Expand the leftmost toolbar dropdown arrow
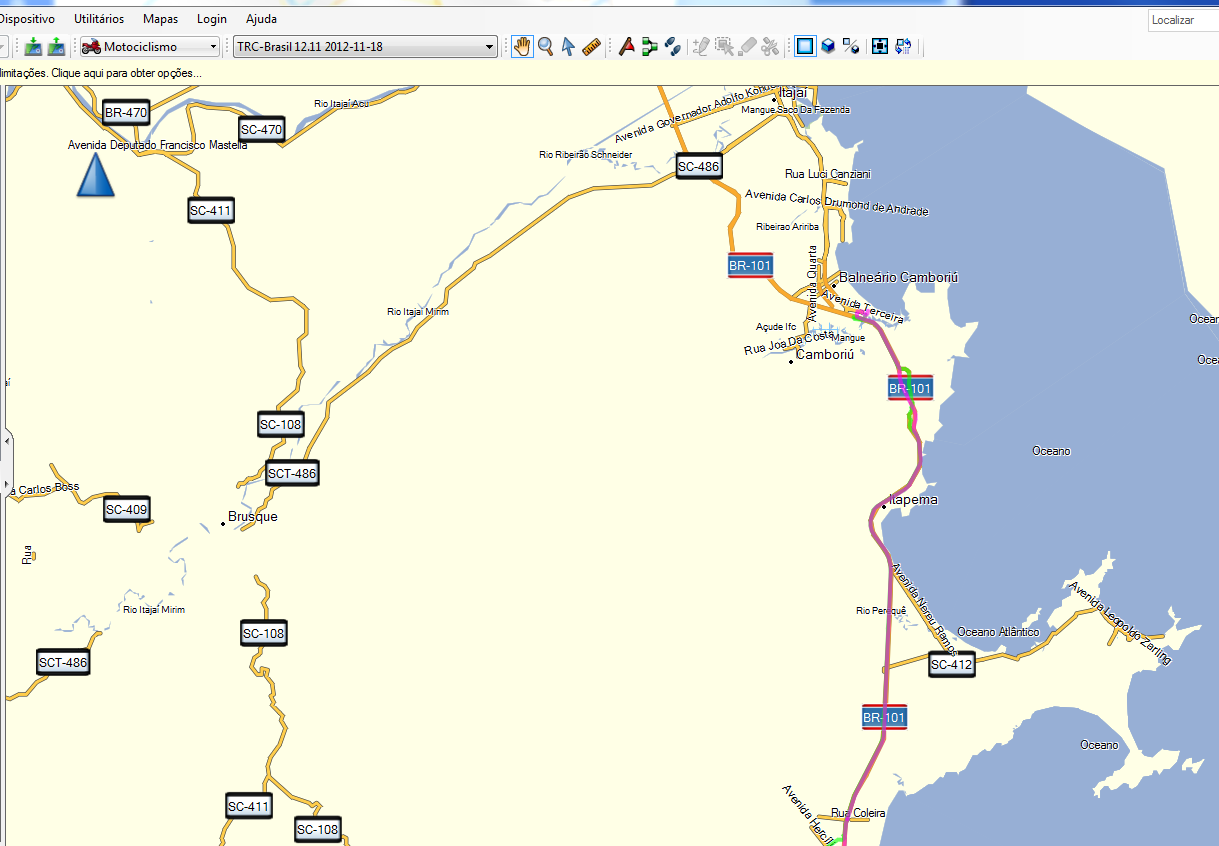Screen dimensions: 1219x846 (4, 46)
